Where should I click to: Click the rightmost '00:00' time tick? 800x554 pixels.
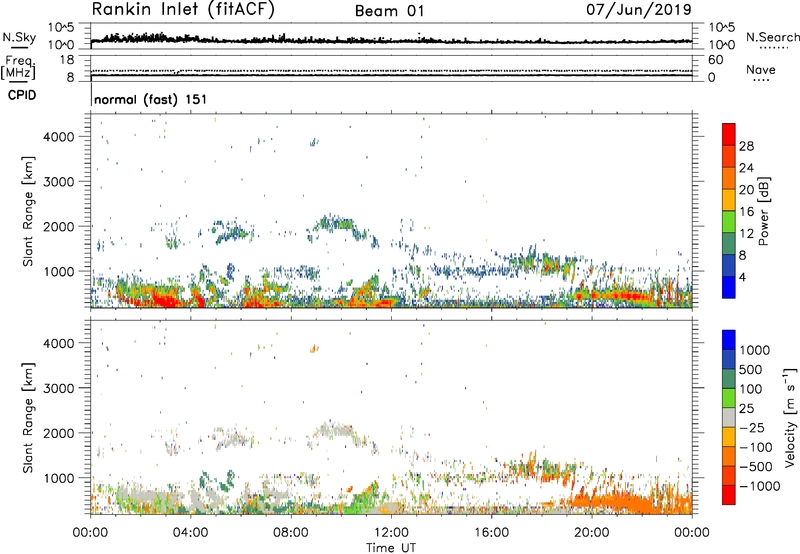click(692, 533)
